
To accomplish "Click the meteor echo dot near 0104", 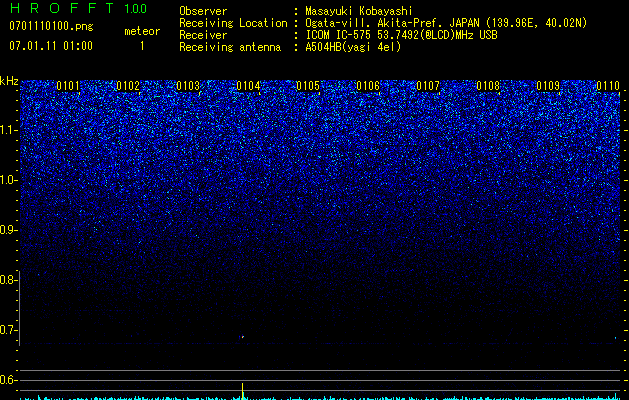I will (242, 337).
